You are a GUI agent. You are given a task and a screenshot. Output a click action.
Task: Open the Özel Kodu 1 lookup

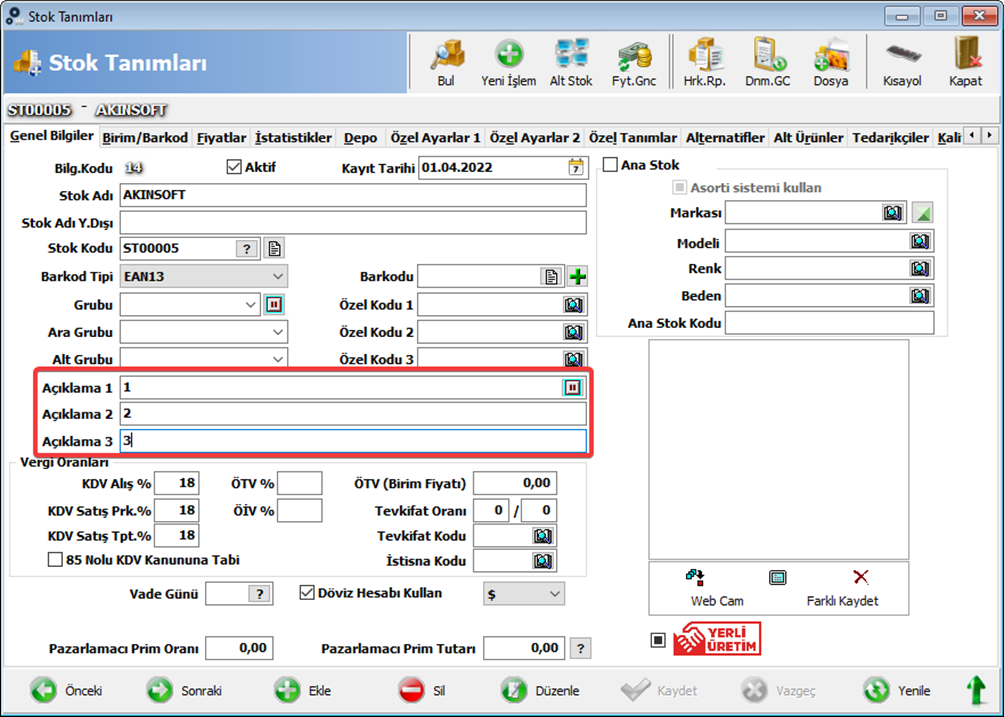(x=573, y=305)
